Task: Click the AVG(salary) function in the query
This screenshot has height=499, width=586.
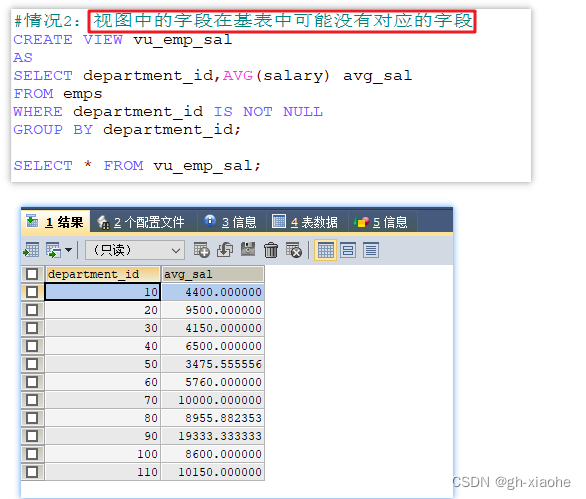Action: [277, 76]
